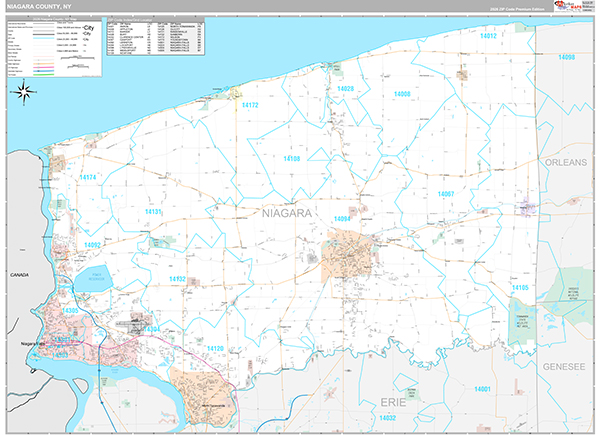Select ZIP code 14094 label
This screenshot has height=435, width=600.
344,218
